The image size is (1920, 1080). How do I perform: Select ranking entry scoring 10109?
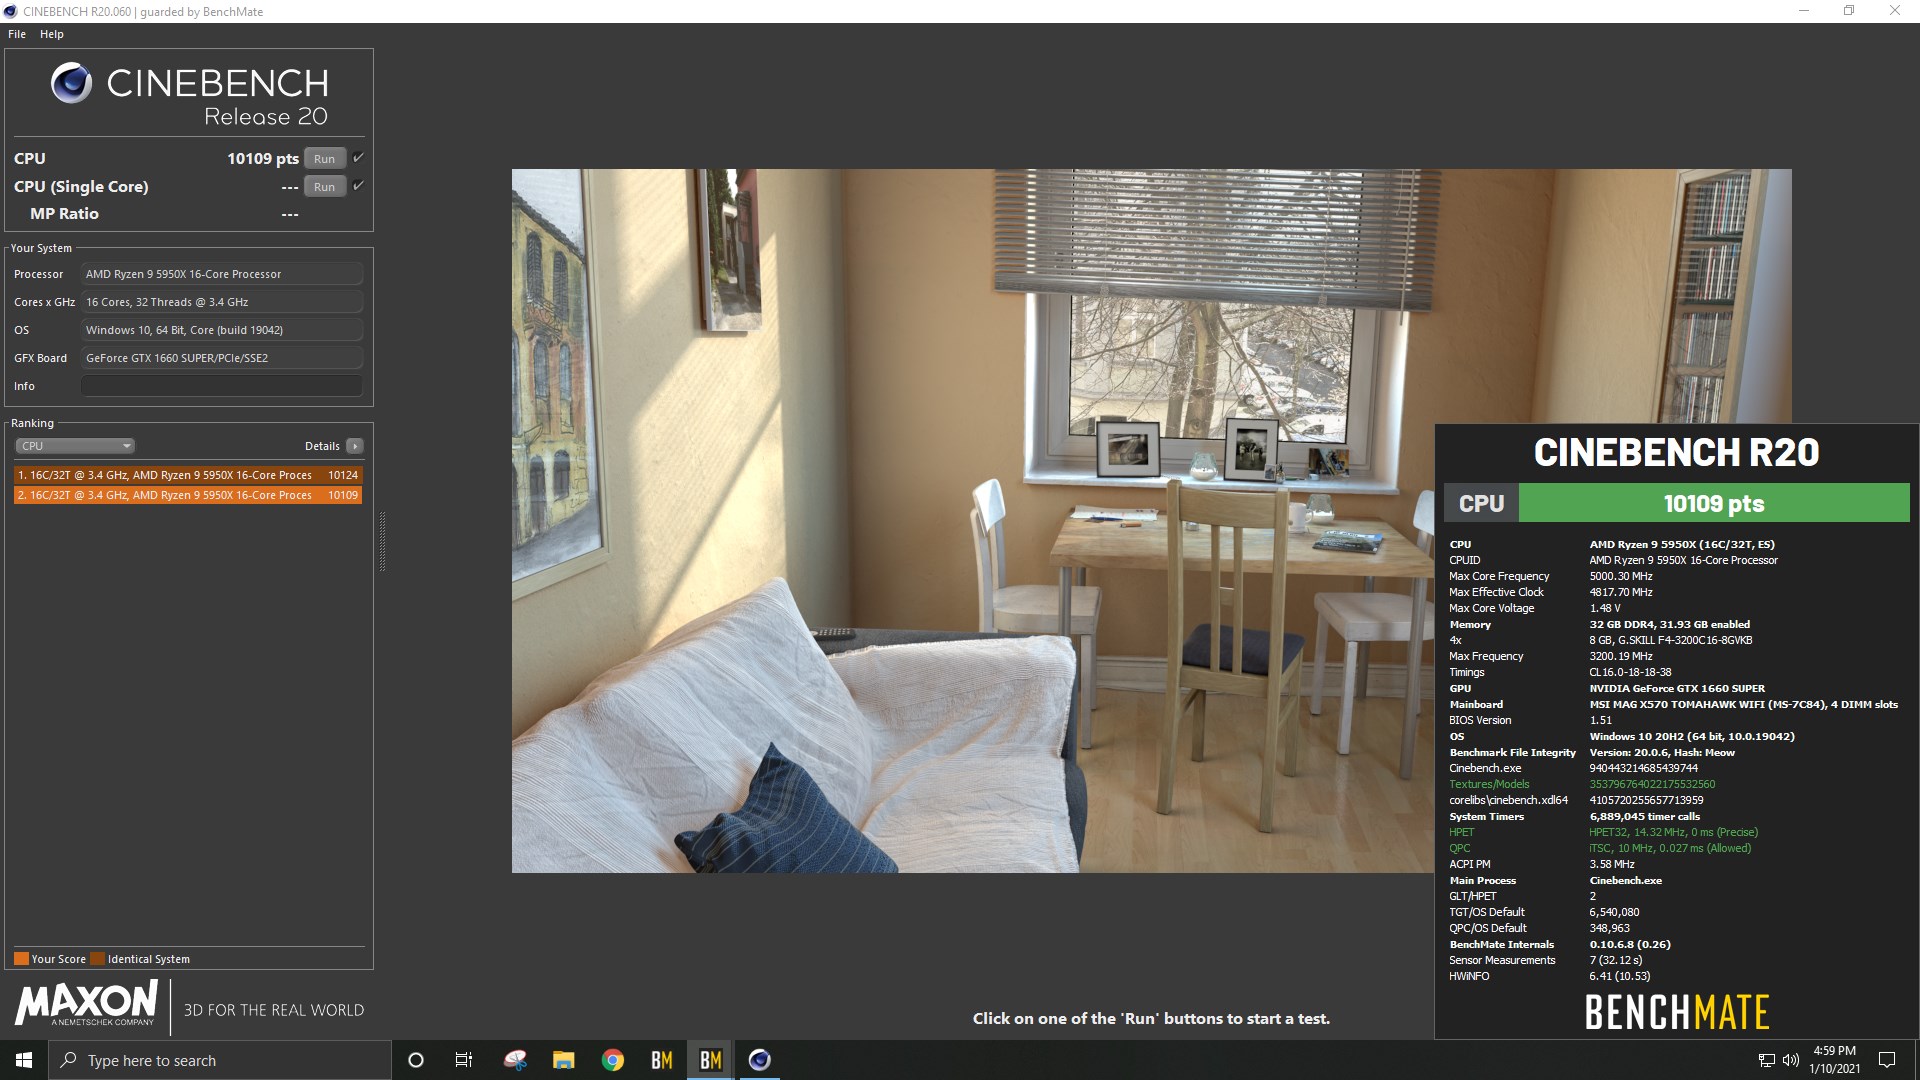(188, 495)
